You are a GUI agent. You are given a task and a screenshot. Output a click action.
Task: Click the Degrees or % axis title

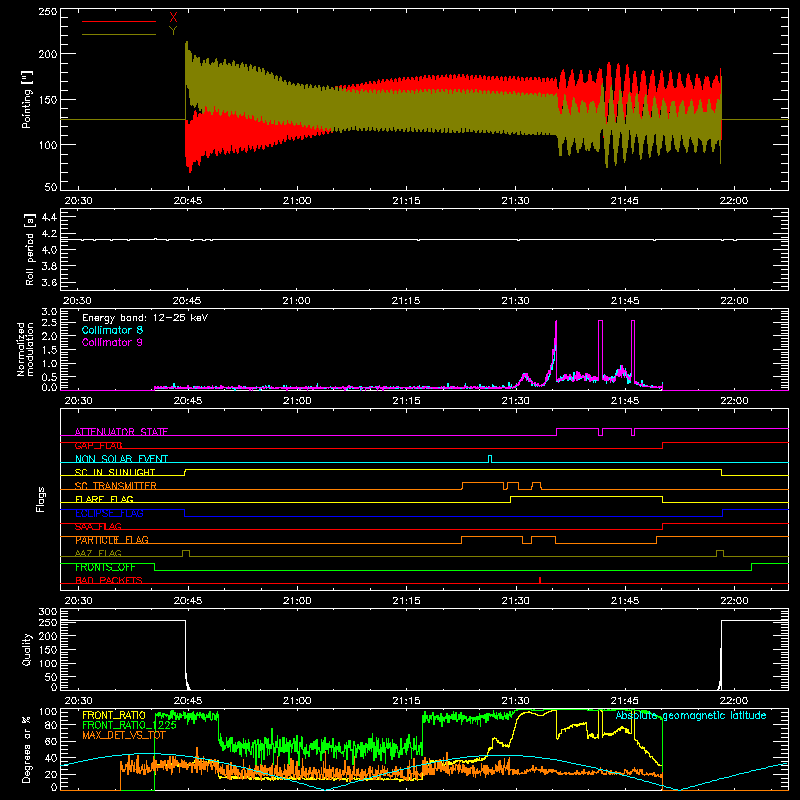[x=27, y=750]
